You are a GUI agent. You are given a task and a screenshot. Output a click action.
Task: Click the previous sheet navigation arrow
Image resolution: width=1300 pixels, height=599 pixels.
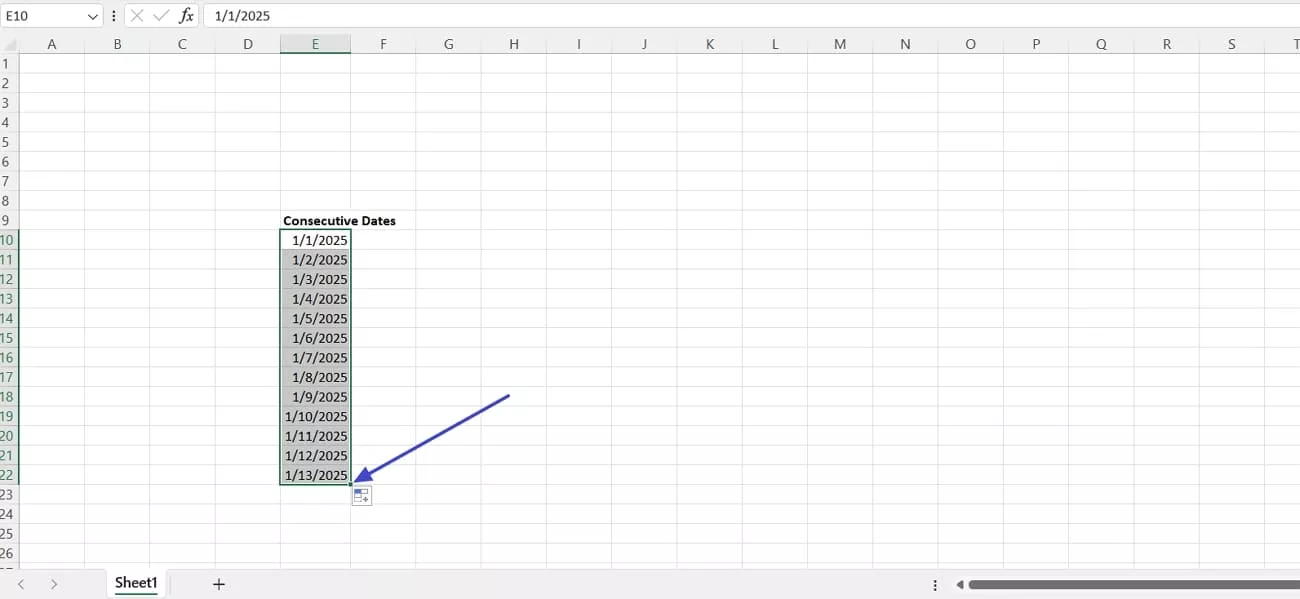click(x=22, y=583)
